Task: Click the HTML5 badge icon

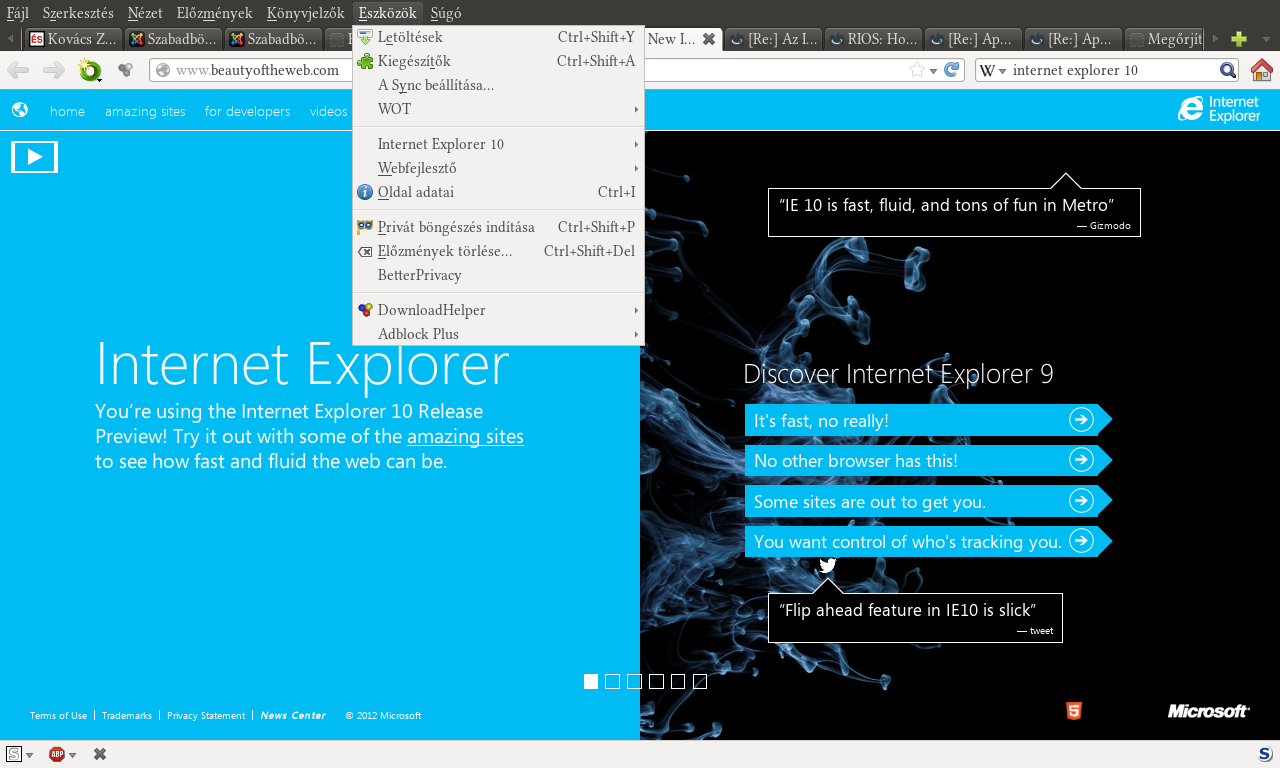Action: (1073, 711)
